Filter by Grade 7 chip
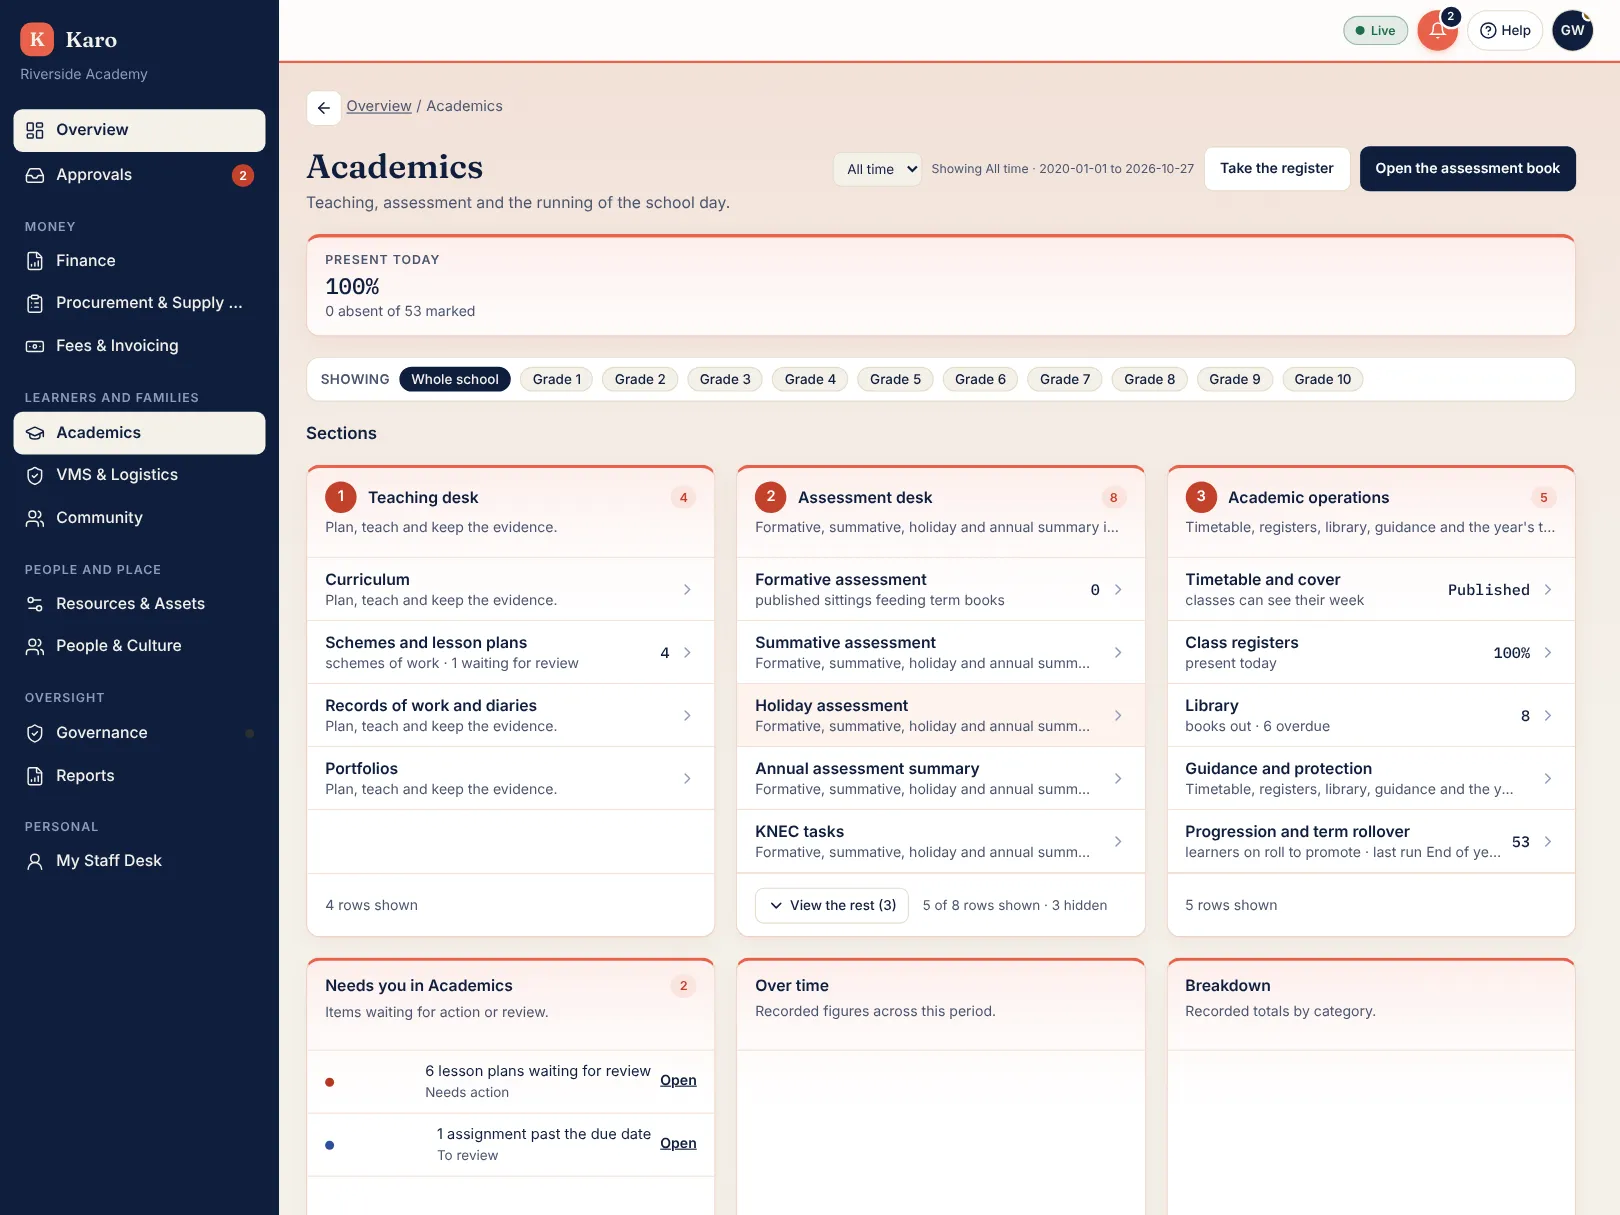The height and width of the screenshot is (1215, 1620). pos(1065,379)
